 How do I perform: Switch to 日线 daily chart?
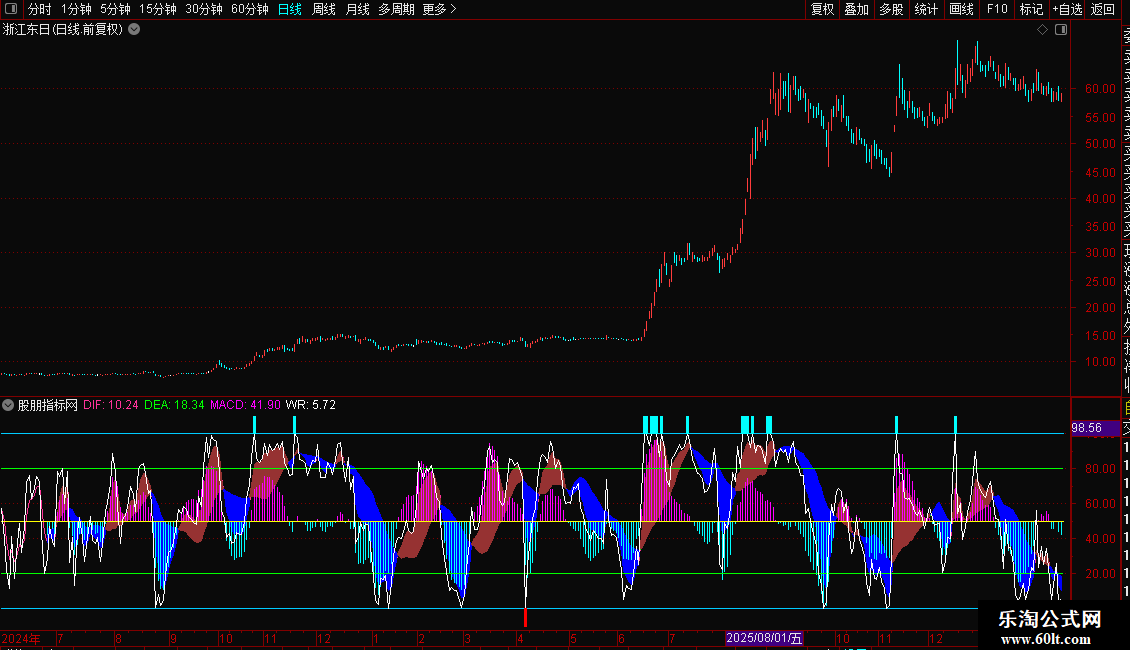tap(290, 9)
